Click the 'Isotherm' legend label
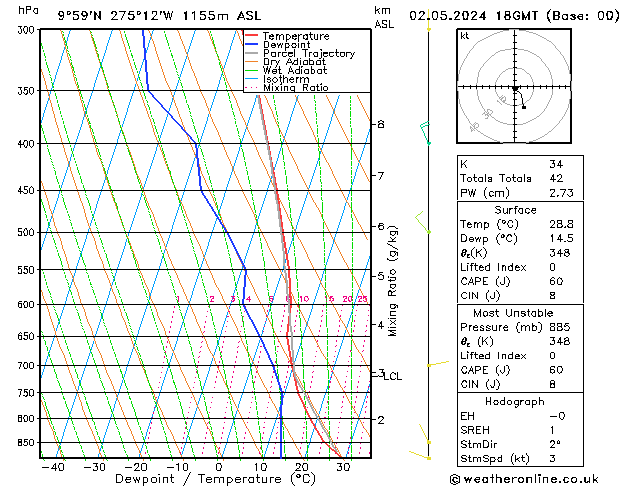This screenshot has height=486, width=629. (x=286, y=79)
